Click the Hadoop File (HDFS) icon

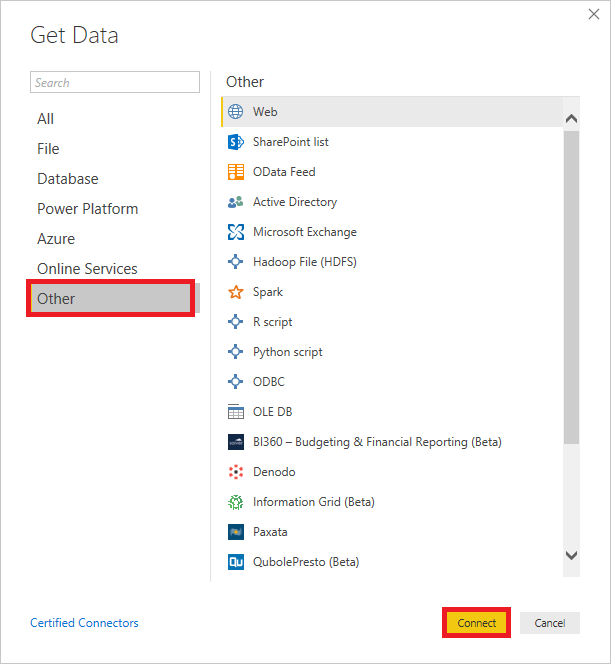(235, 262)
